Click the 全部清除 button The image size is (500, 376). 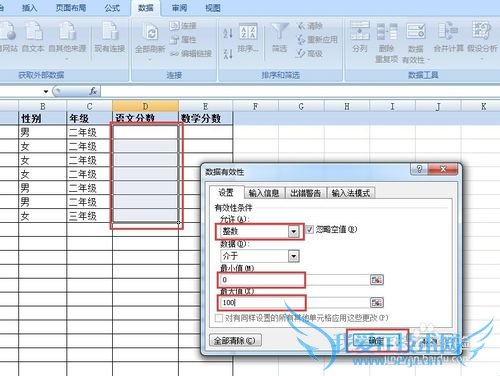pos(235,341)
